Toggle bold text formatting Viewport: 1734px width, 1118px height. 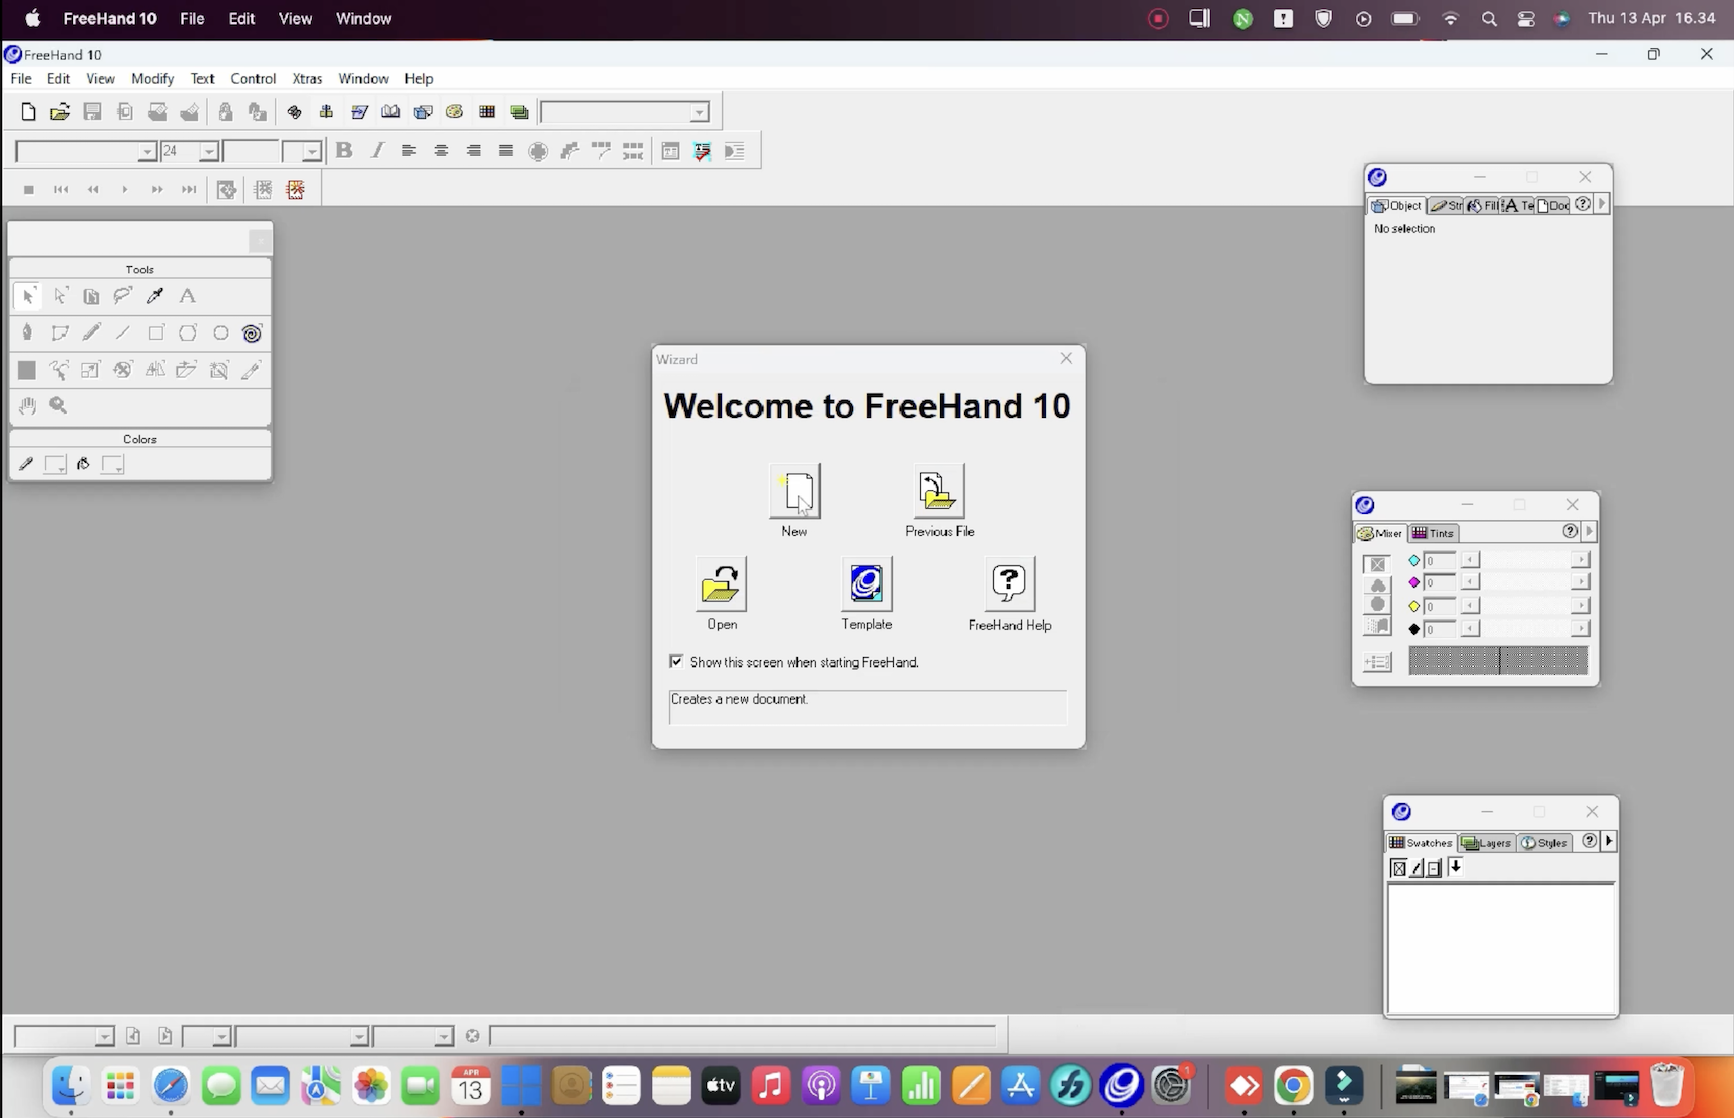pos(344,151)
